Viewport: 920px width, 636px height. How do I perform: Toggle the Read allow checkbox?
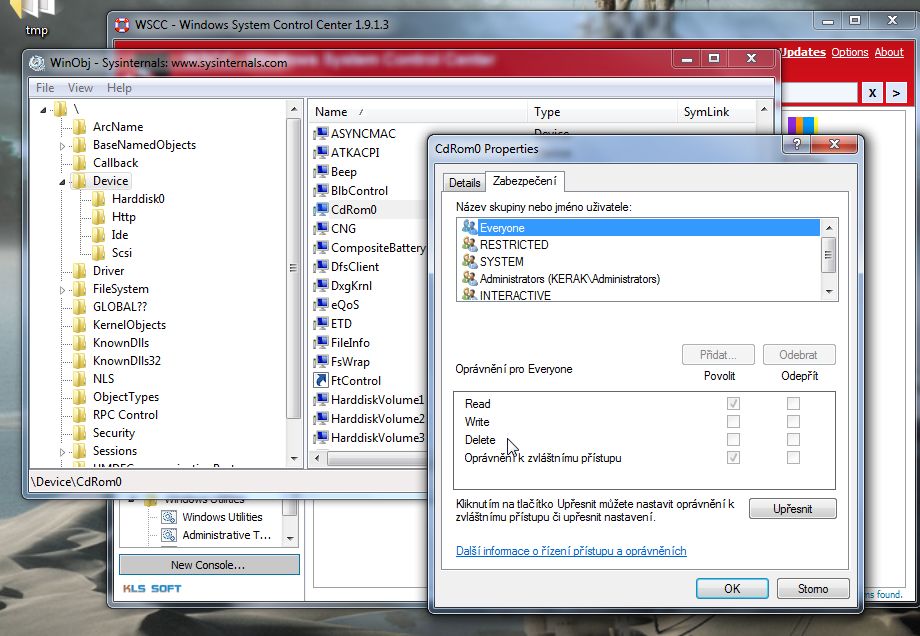pos(734,404)
